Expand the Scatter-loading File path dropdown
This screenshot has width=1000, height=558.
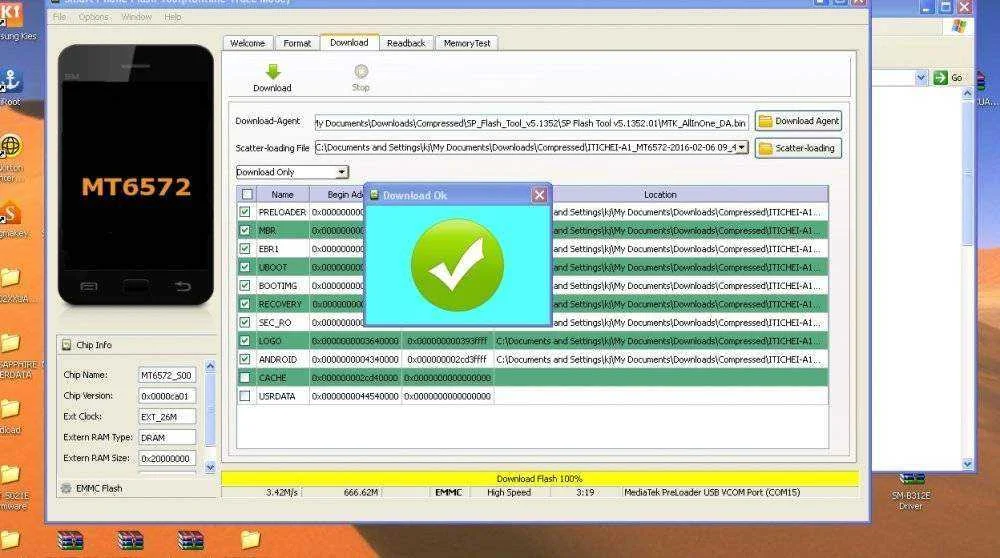(x=742, y=148)
